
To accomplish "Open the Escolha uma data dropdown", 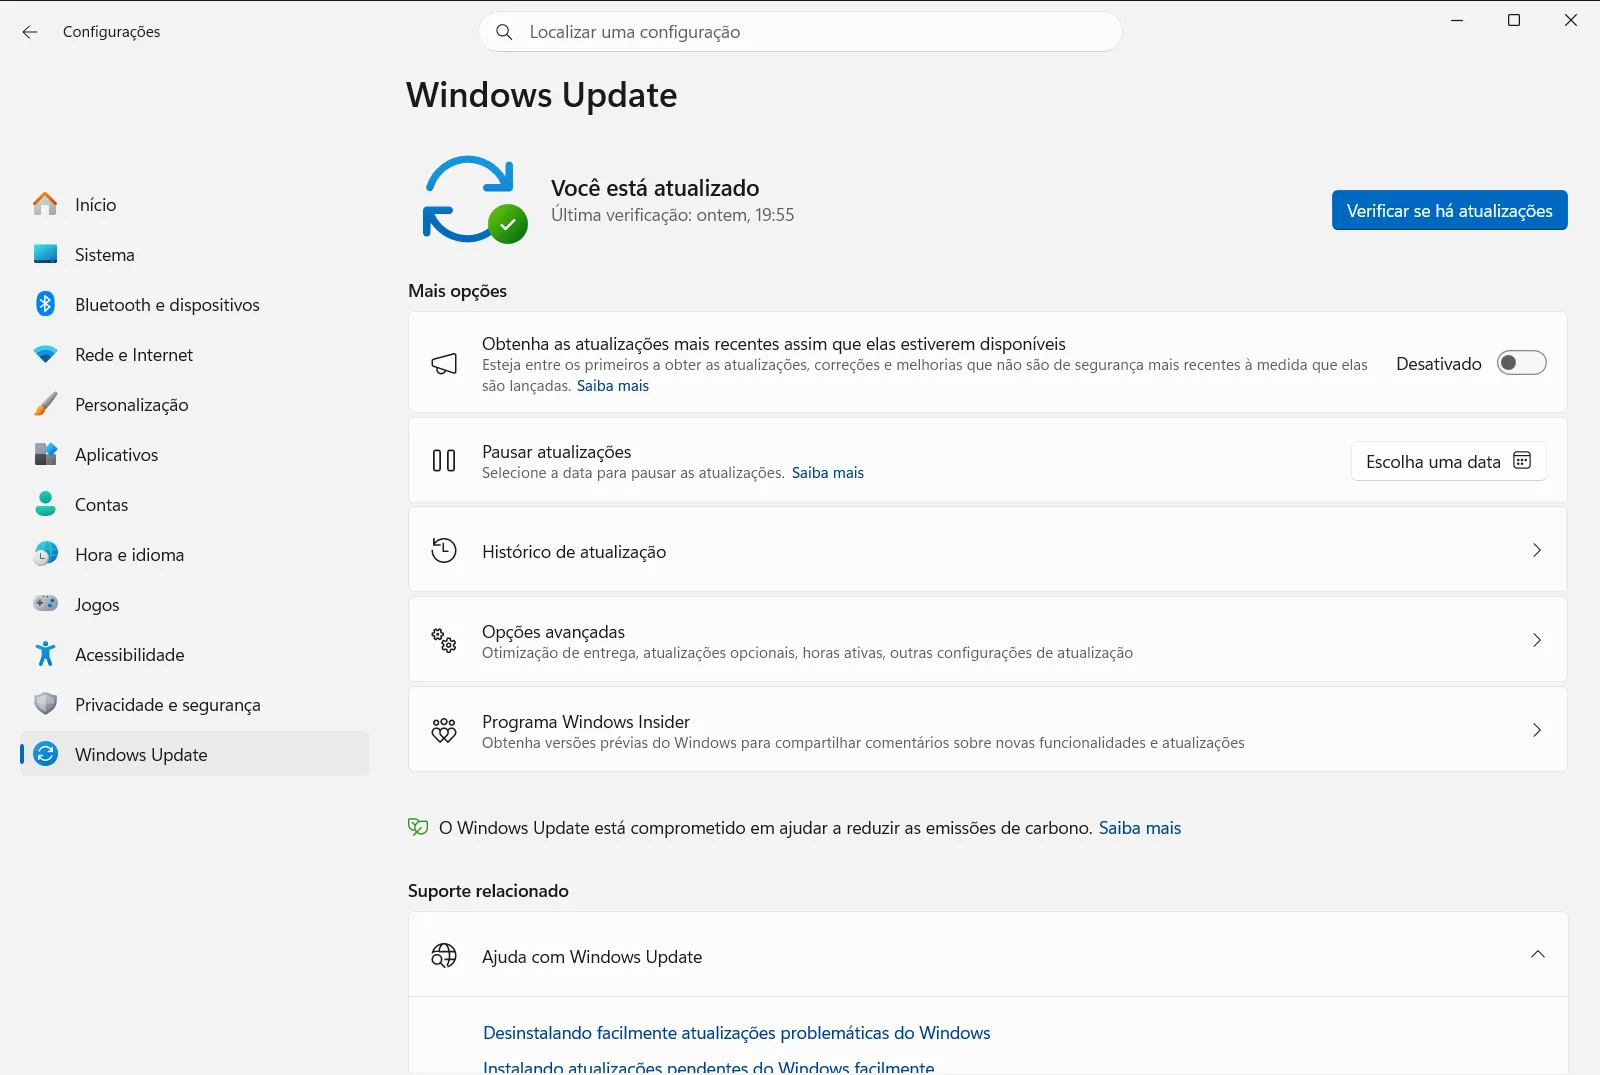I will (x=1448, y=461).
